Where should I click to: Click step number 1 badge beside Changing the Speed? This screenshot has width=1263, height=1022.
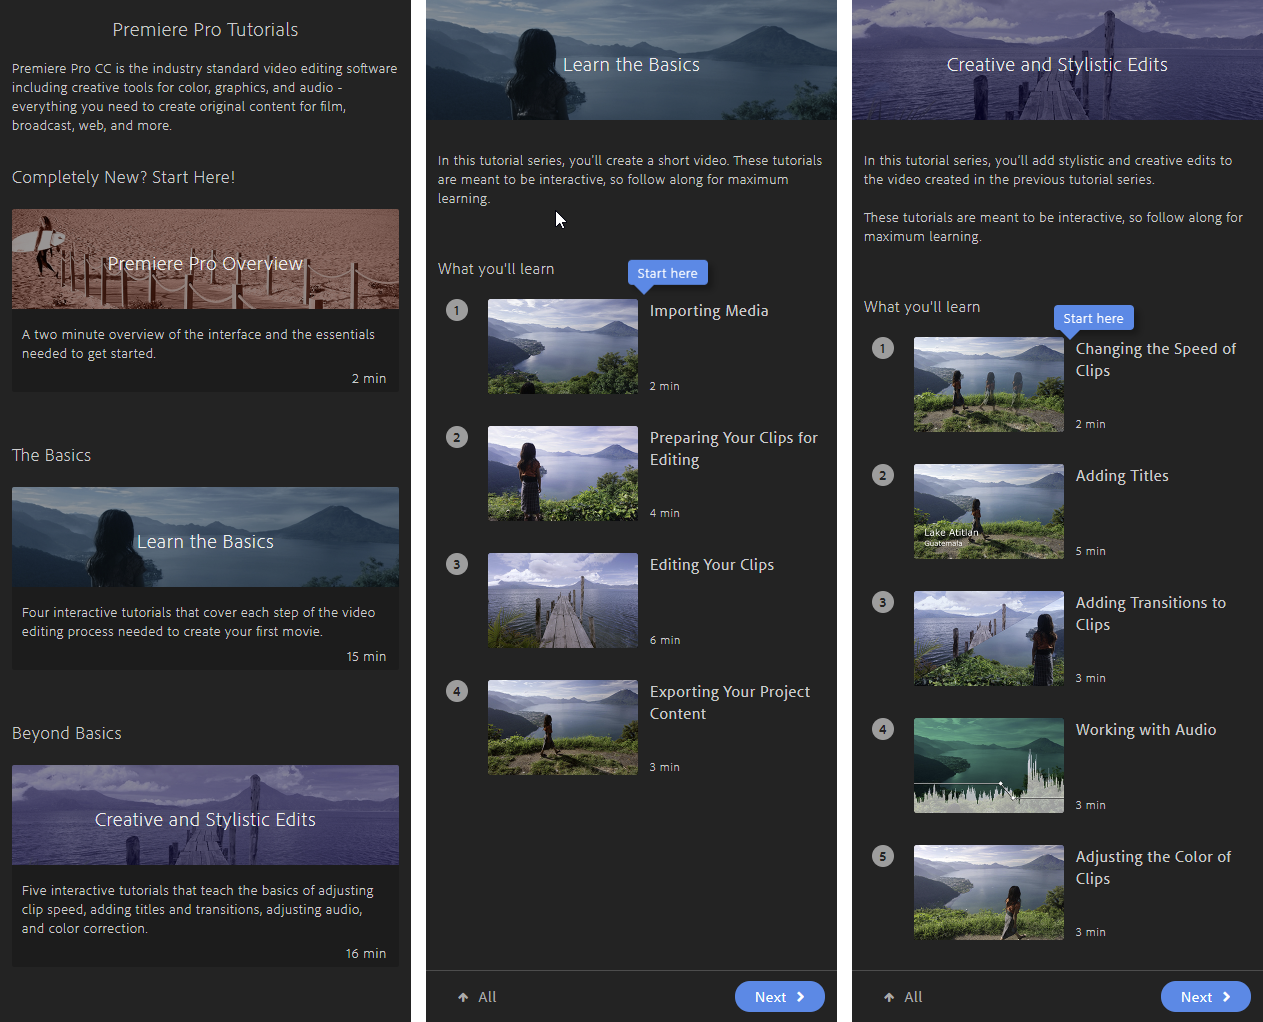click(x=883, y=348)
